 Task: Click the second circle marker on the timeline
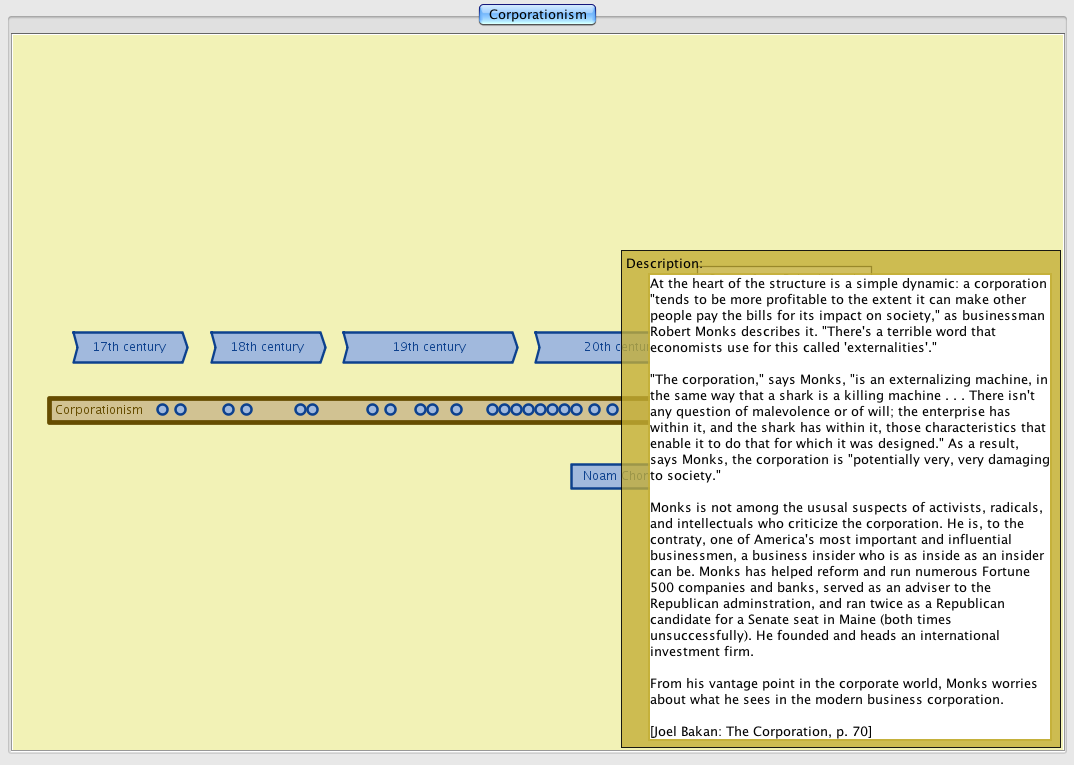pyautogui.click(x=181, y=410)
